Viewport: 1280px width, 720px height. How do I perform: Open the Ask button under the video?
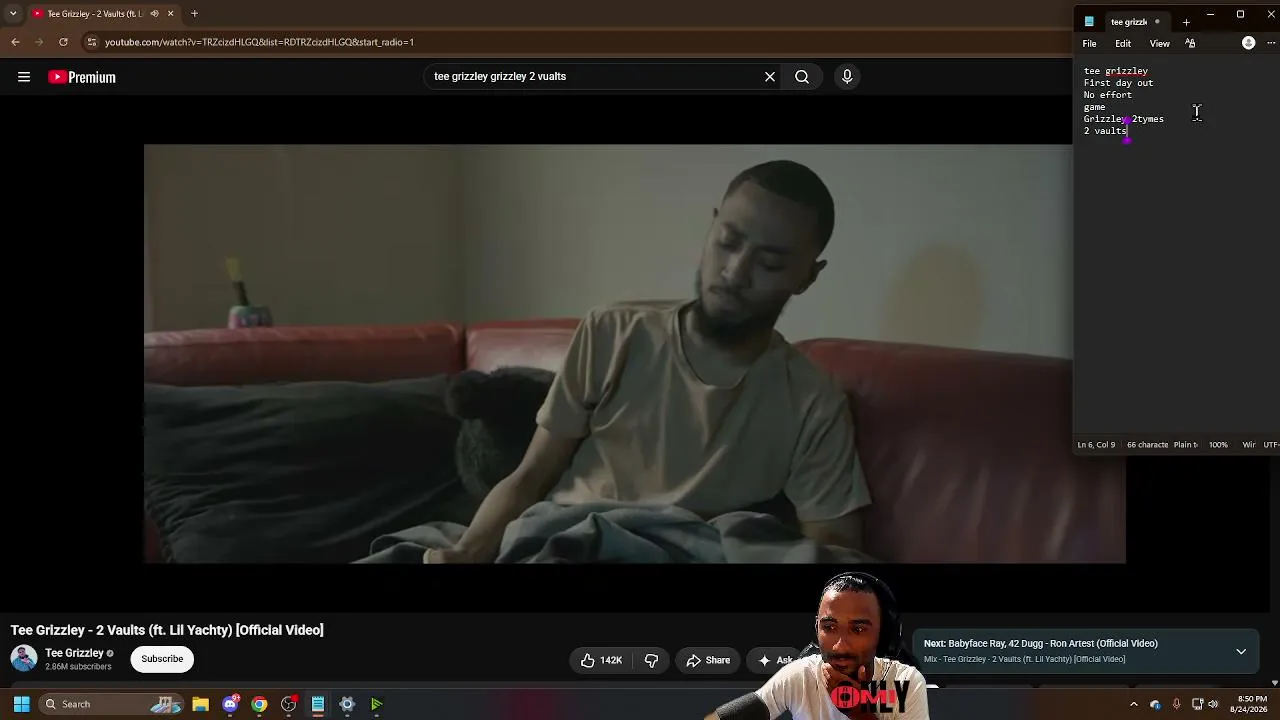coord(775,660)
